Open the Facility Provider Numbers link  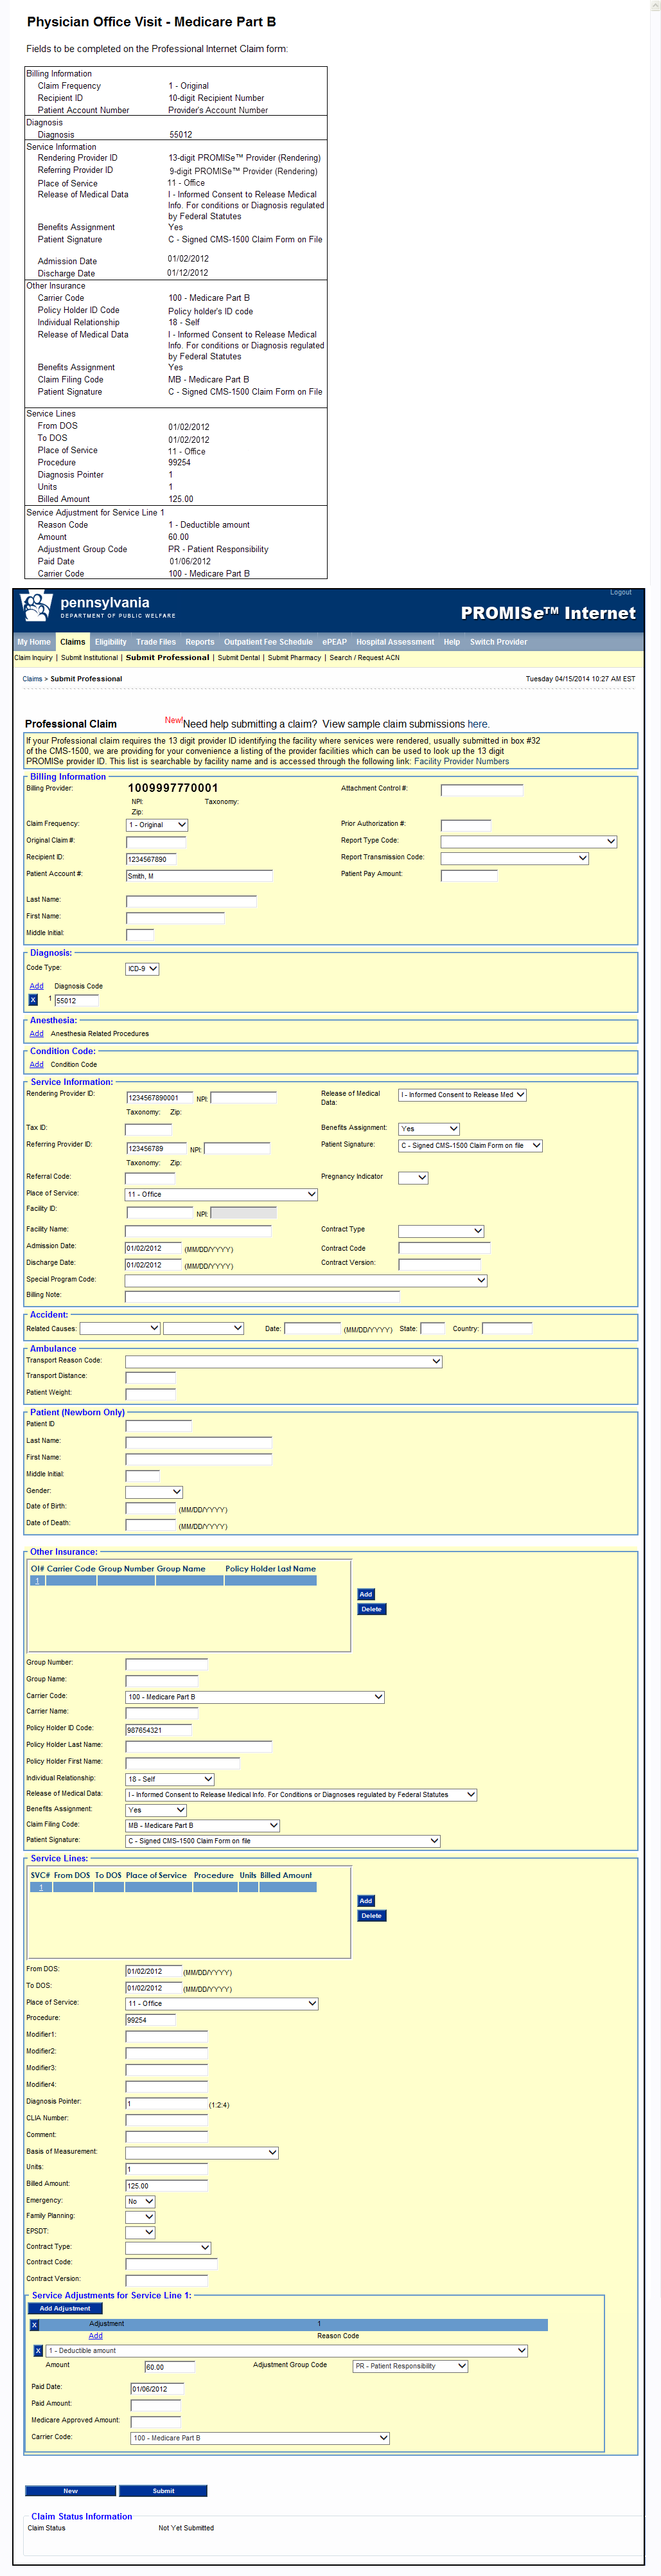462,762
